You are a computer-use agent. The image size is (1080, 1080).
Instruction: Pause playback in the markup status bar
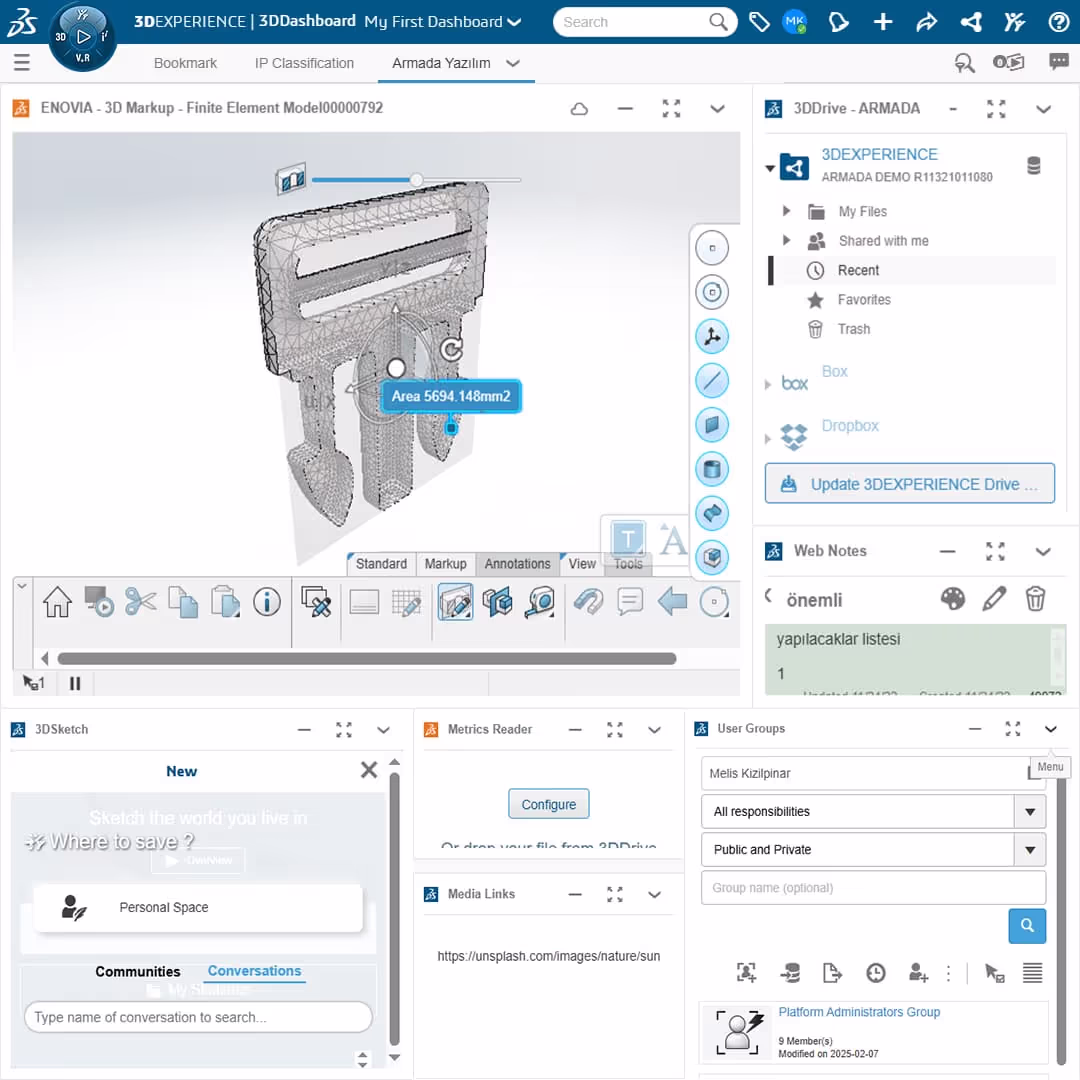point(75,683)
